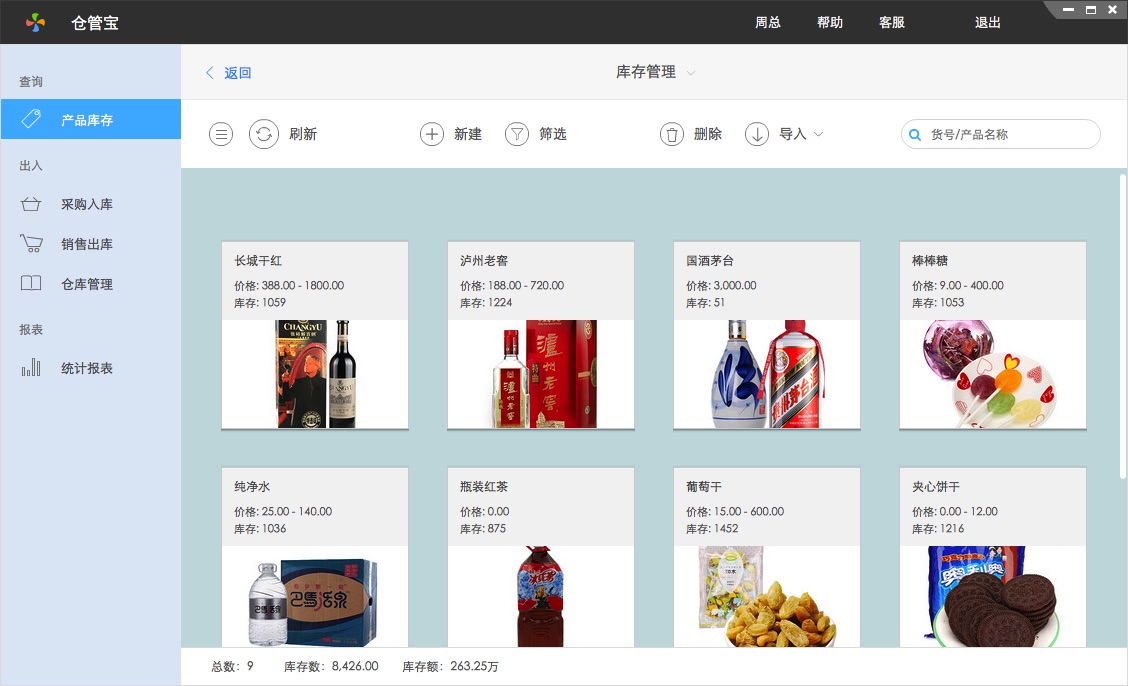Expand the 库存管理 title dropdown
Viewport: 1128px width, 686px height.
point(691,73)
